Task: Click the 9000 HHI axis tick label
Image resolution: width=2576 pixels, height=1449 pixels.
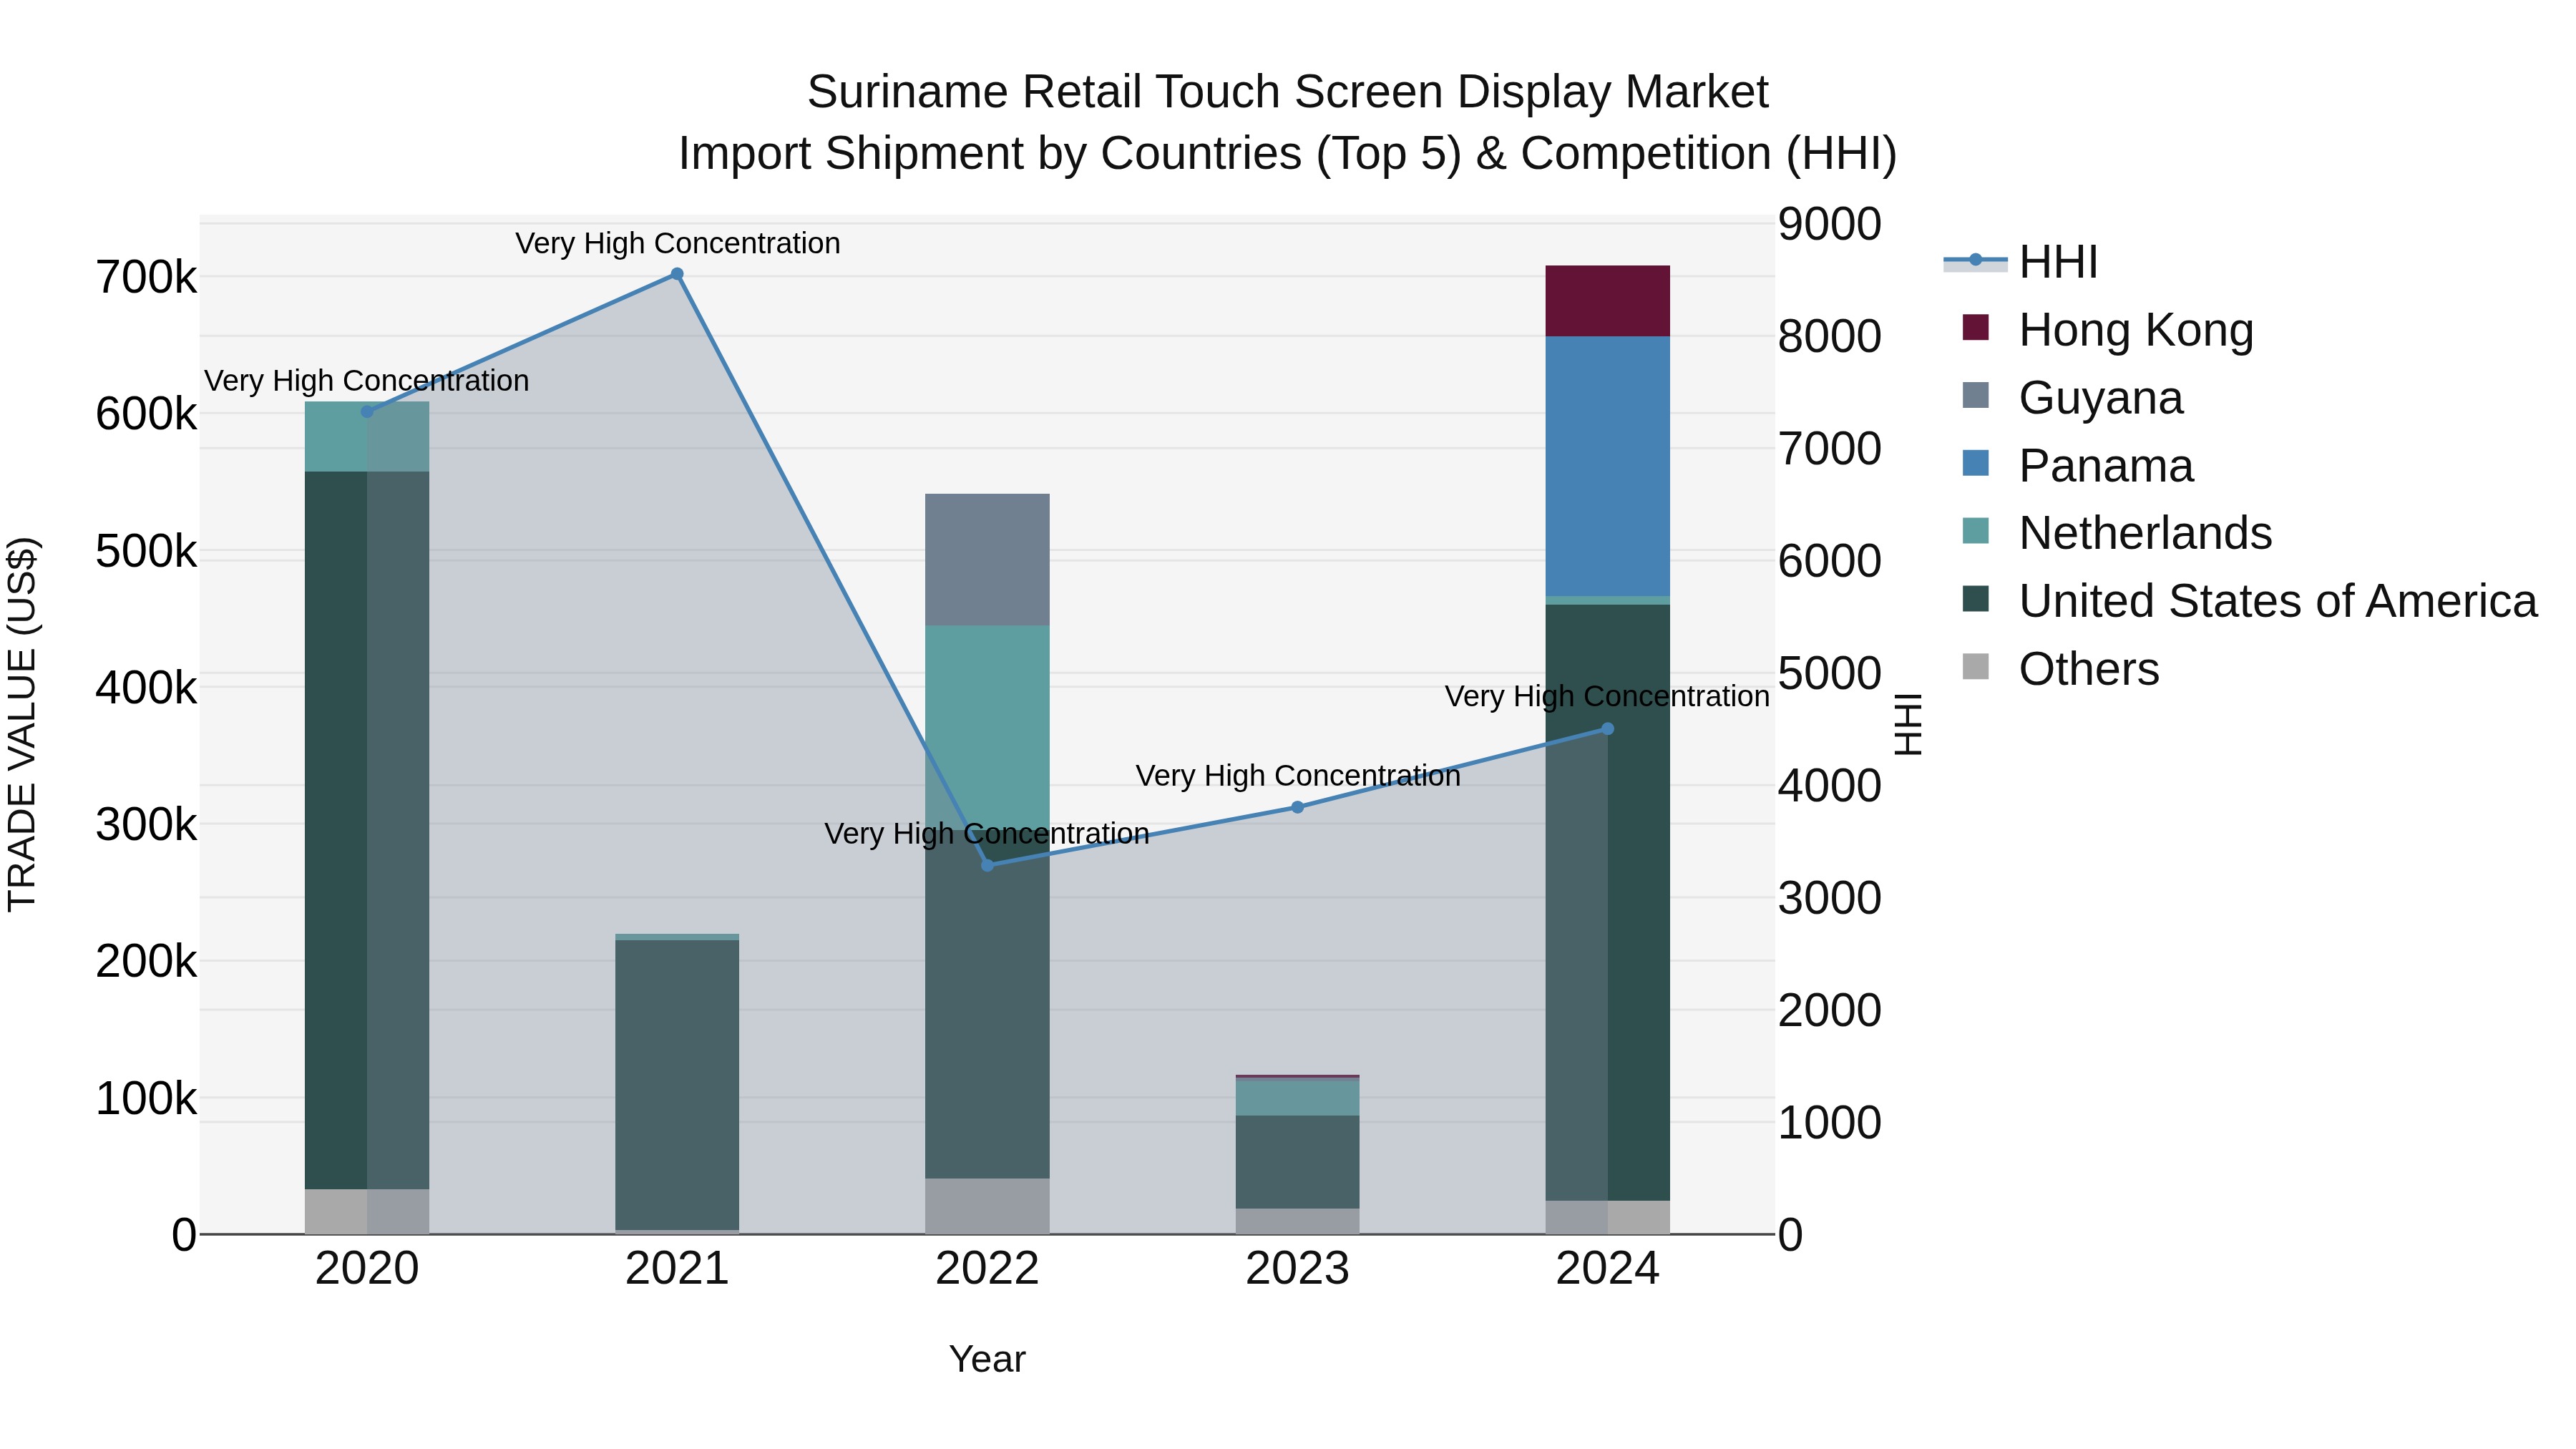Action: 1829,224
